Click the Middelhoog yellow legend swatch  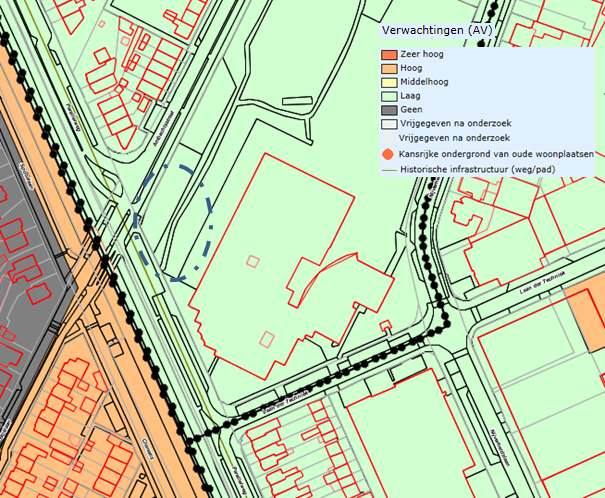tap(388, 83)
